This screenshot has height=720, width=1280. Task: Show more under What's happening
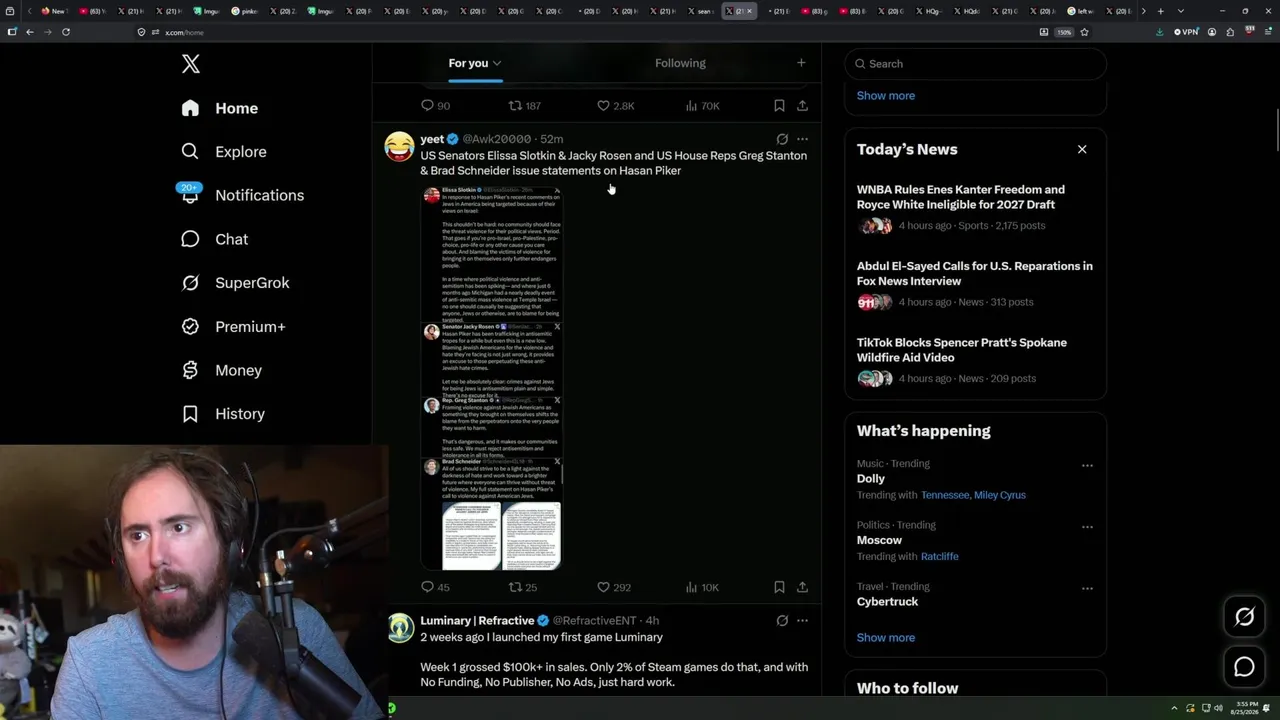(885, 638)
